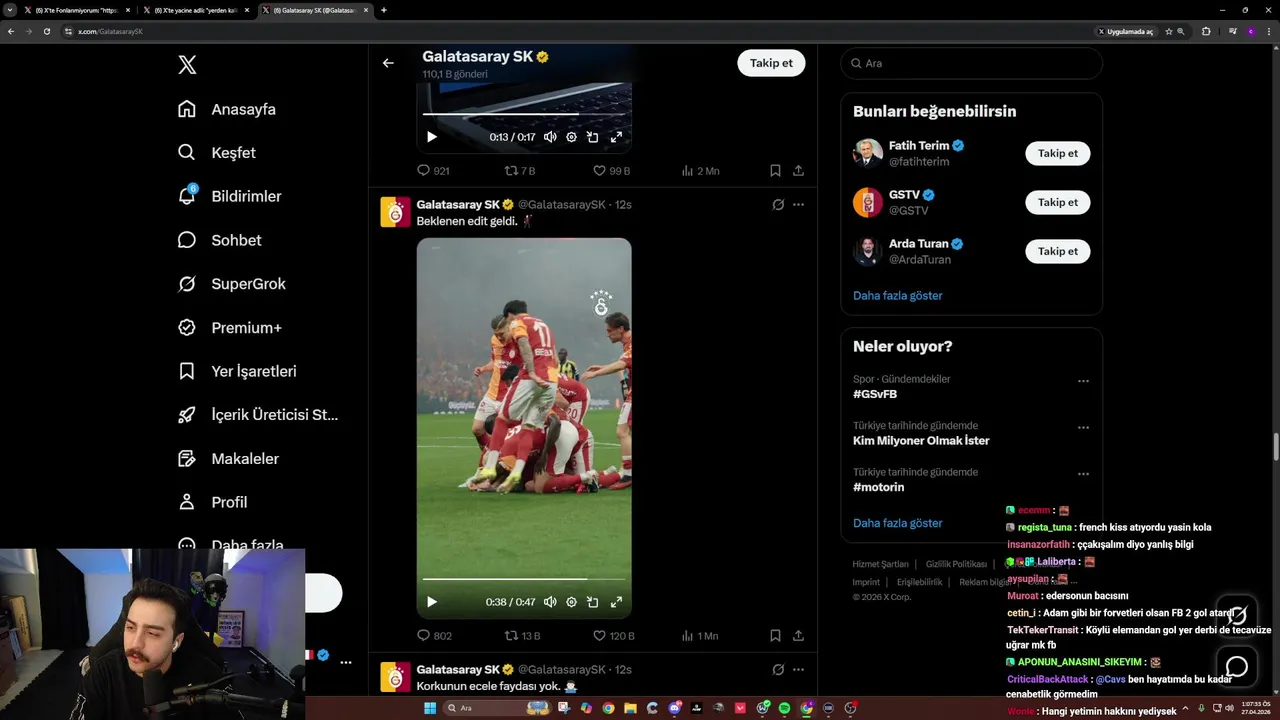Open more options for the #motorin trend

1083,474
